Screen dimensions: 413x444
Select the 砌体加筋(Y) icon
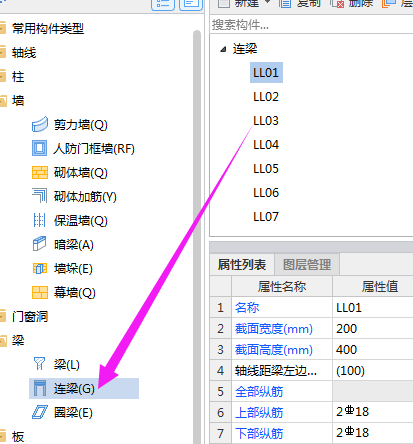click(40, 196)
